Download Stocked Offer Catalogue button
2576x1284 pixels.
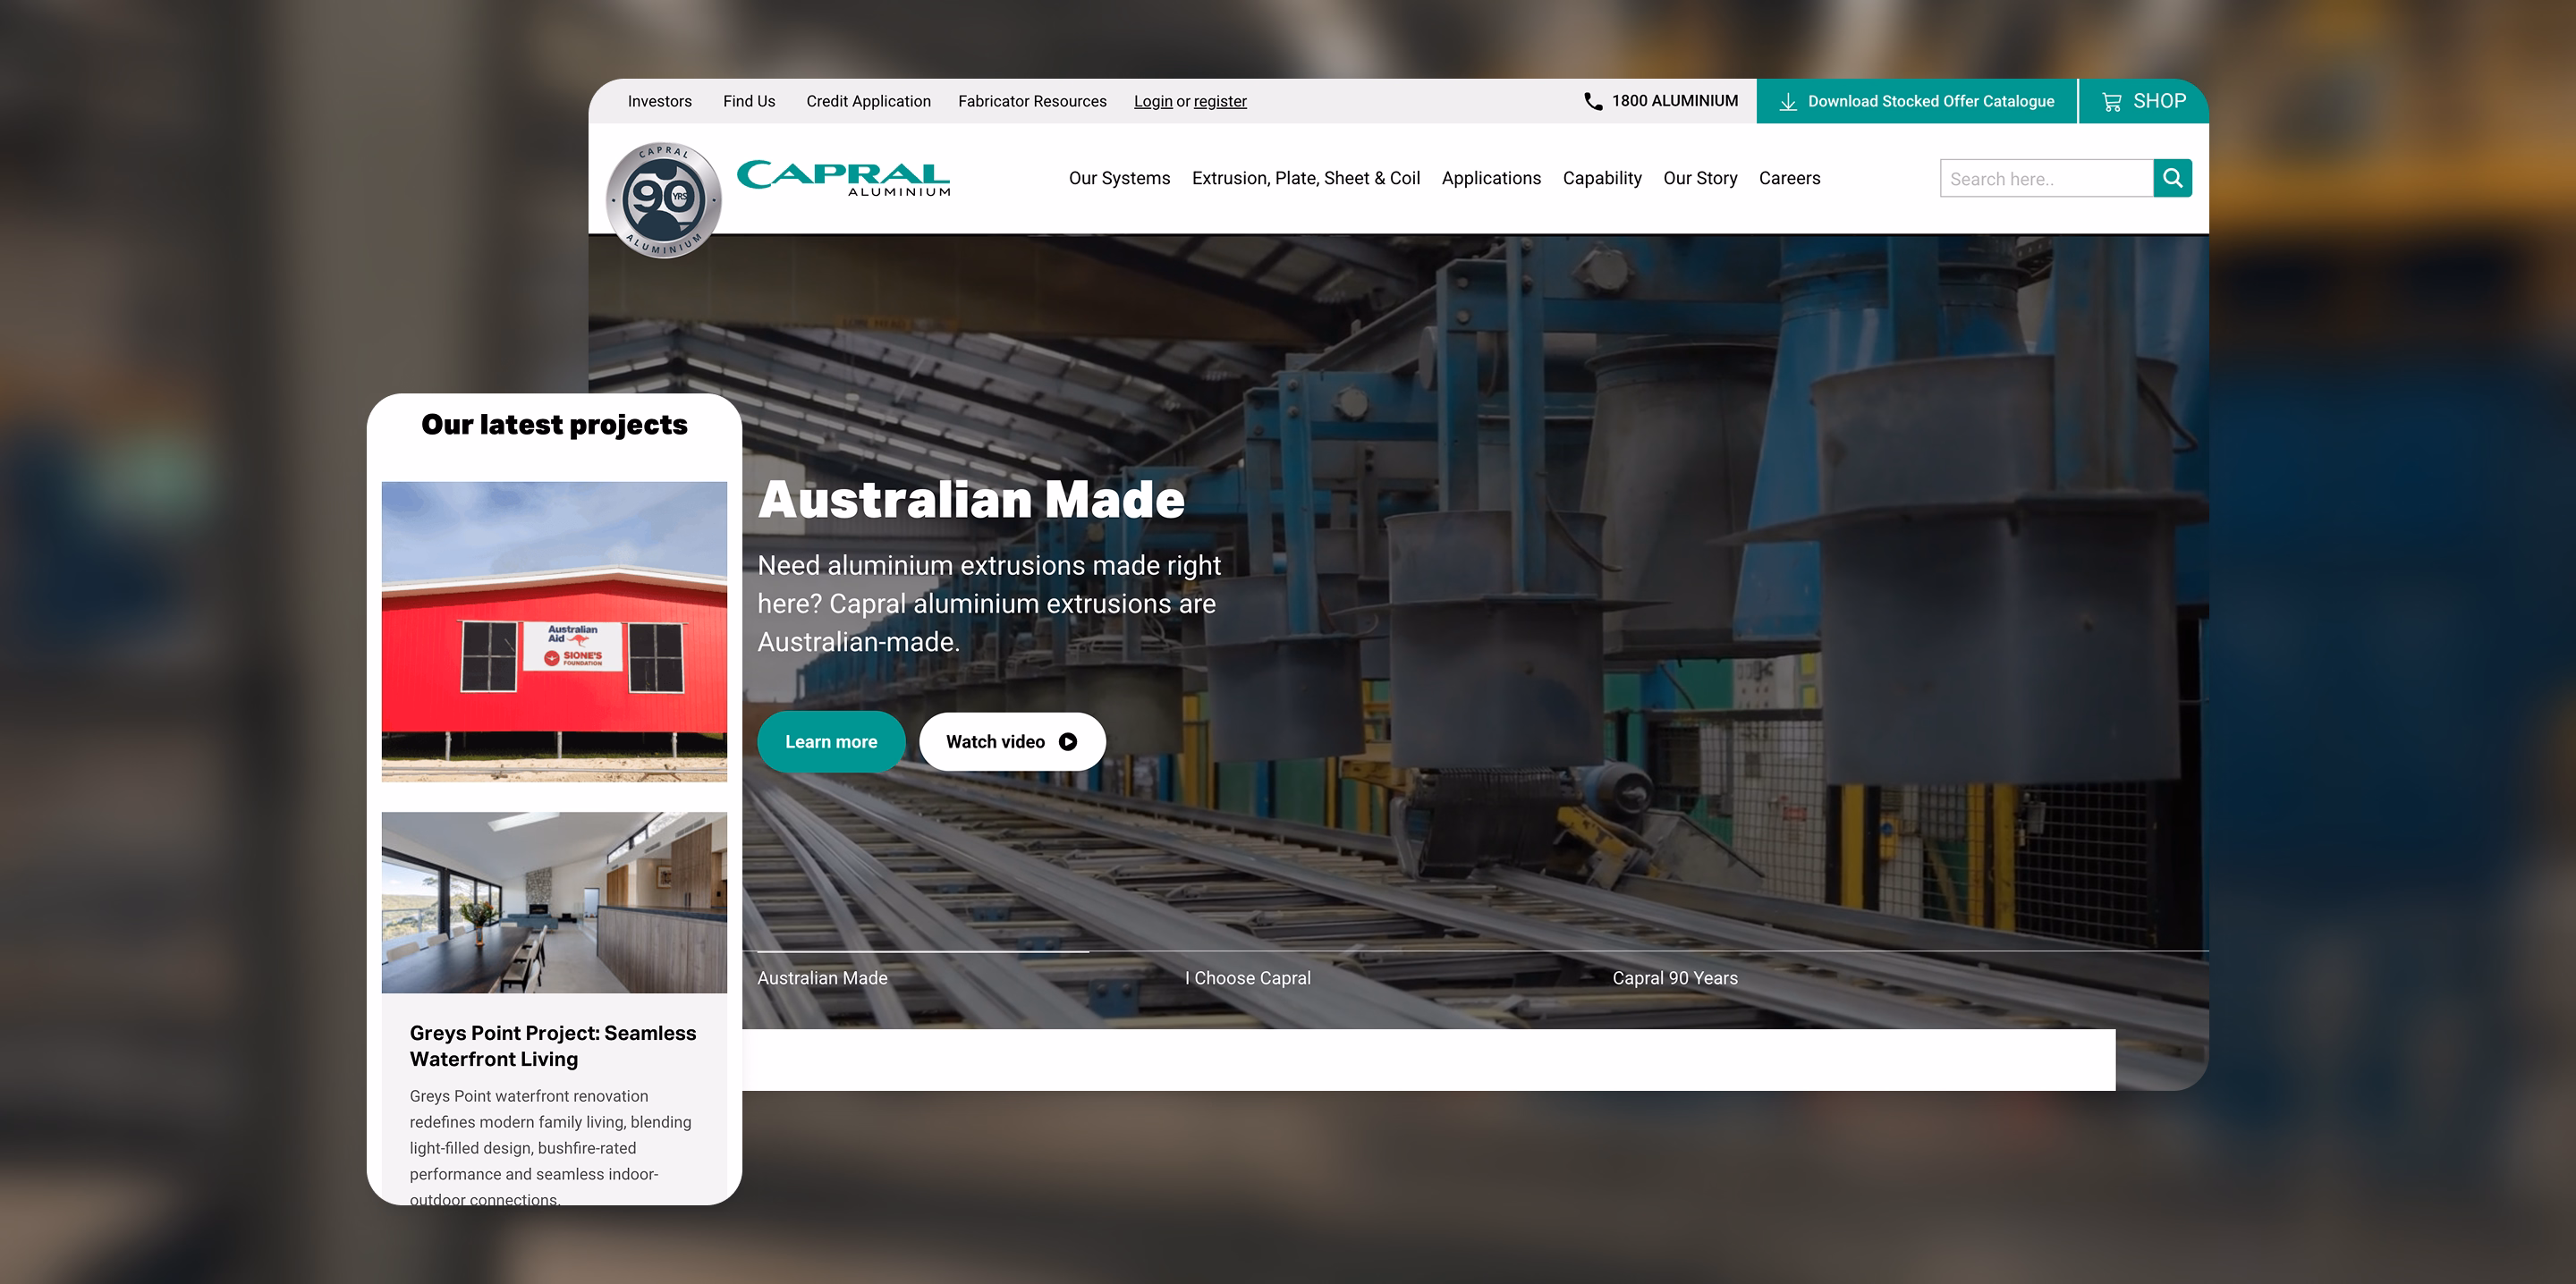[x=1916, y=101]
